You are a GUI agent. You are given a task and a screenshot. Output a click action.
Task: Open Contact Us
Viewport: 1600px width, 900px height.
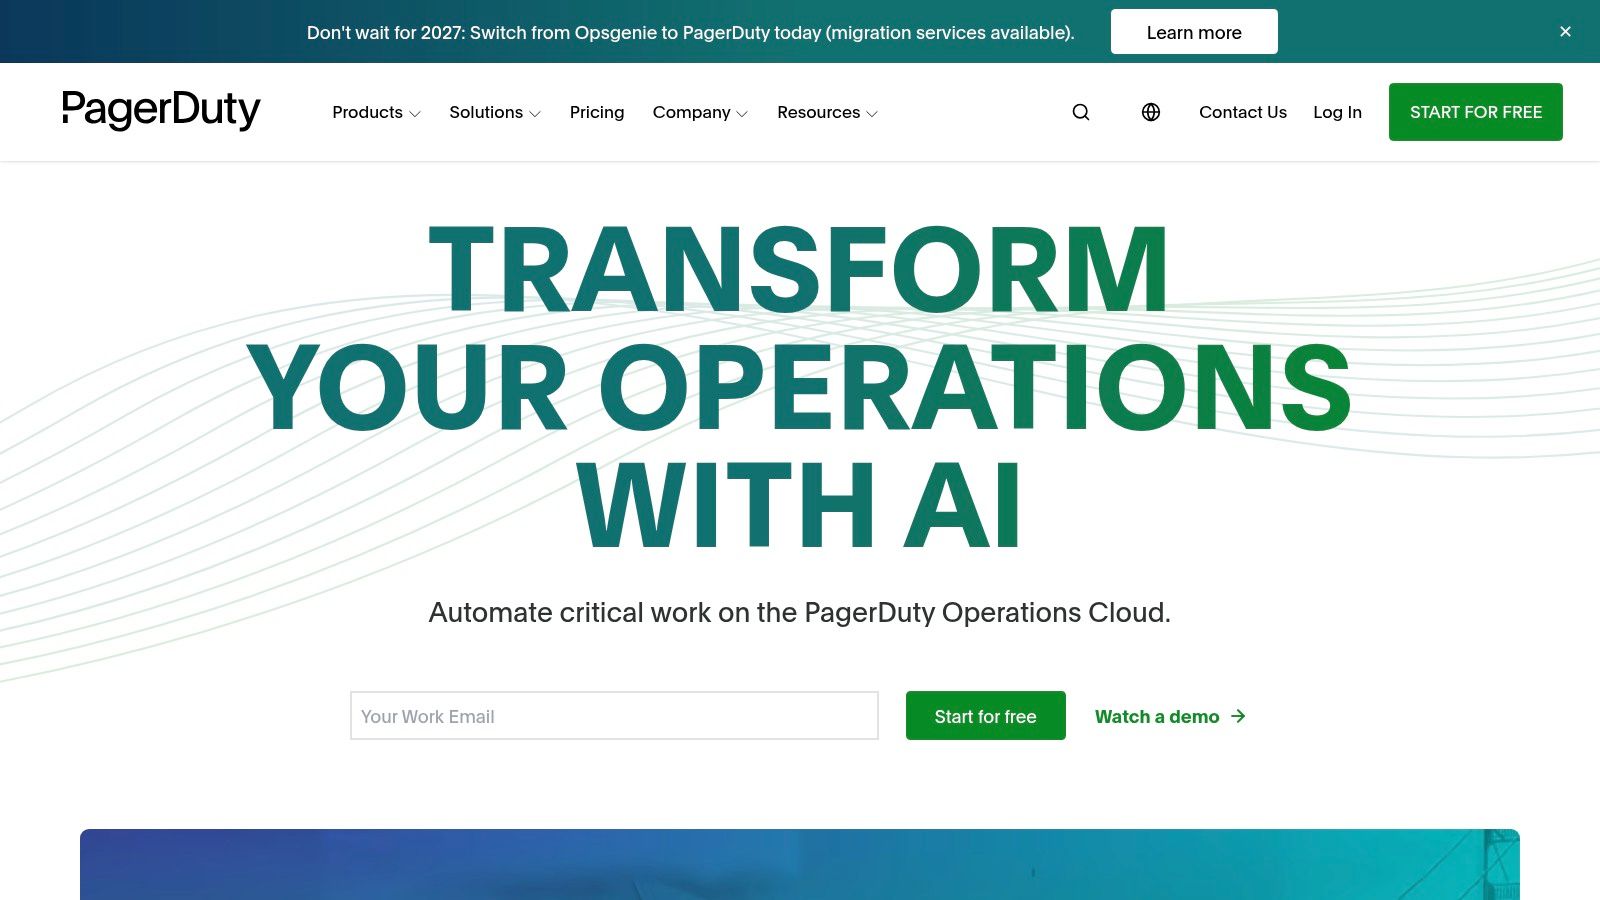click(x=1243, y=112)
